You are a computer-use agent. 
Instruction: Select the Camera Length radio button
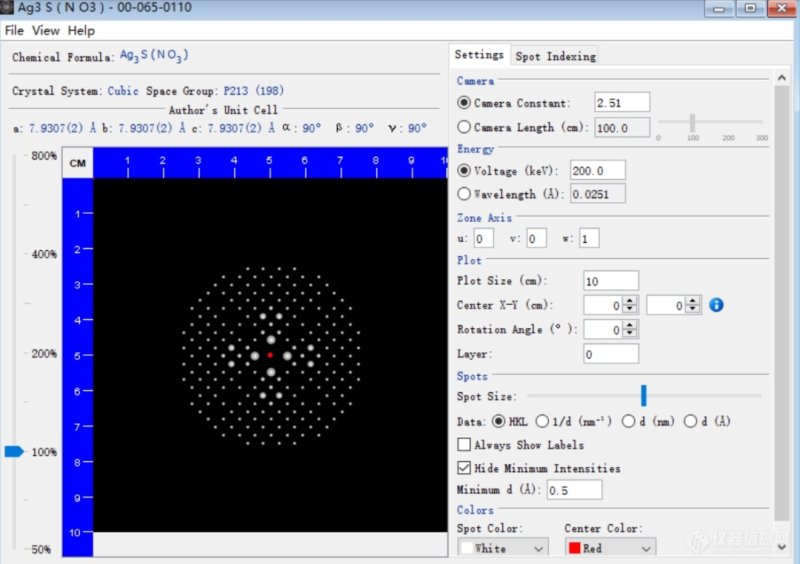tap(464, 127)
